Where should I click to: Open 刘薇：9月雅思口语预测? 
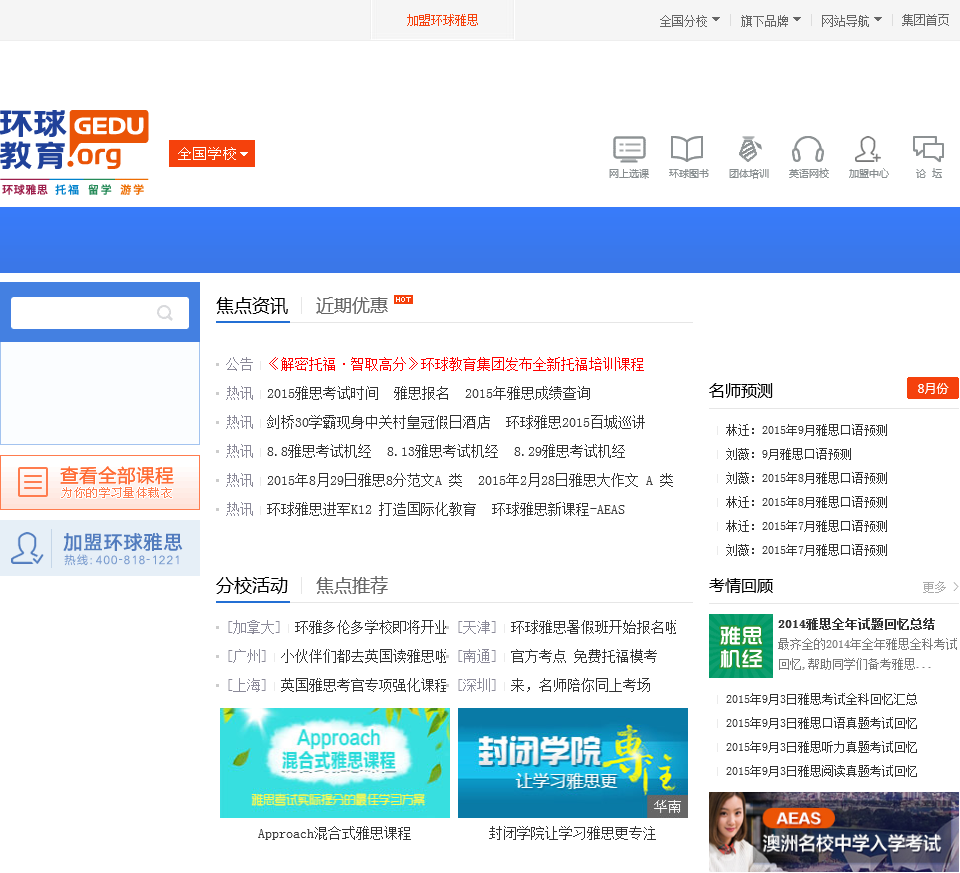point(789,454)
